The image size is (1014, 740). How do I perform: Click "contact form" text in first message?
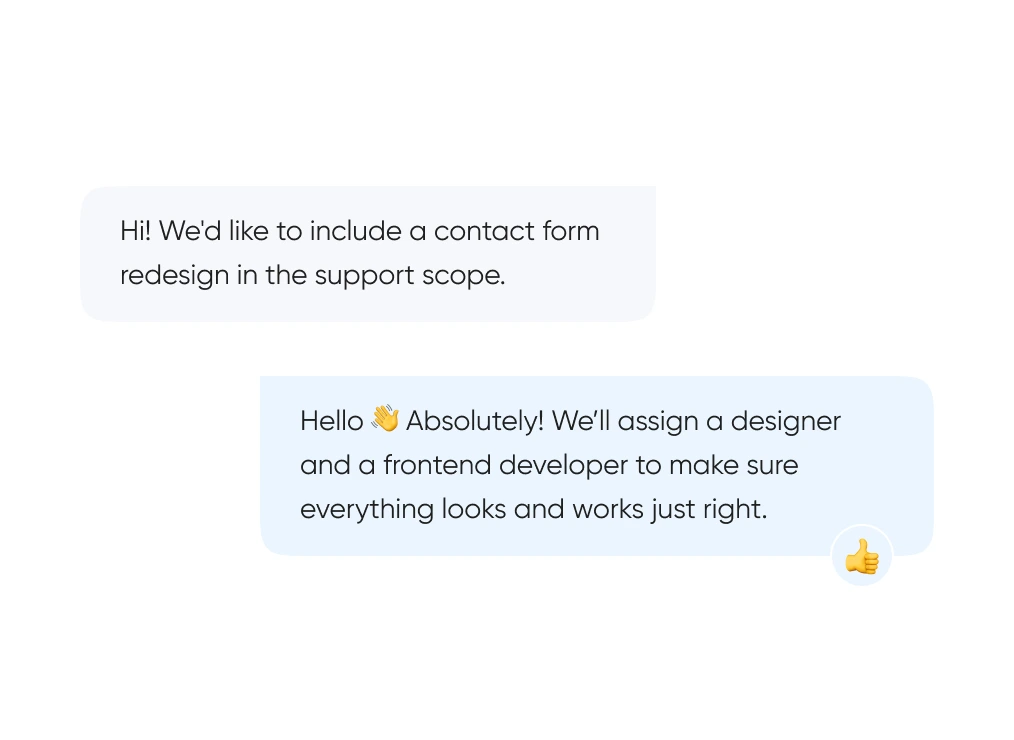point(516,231)
